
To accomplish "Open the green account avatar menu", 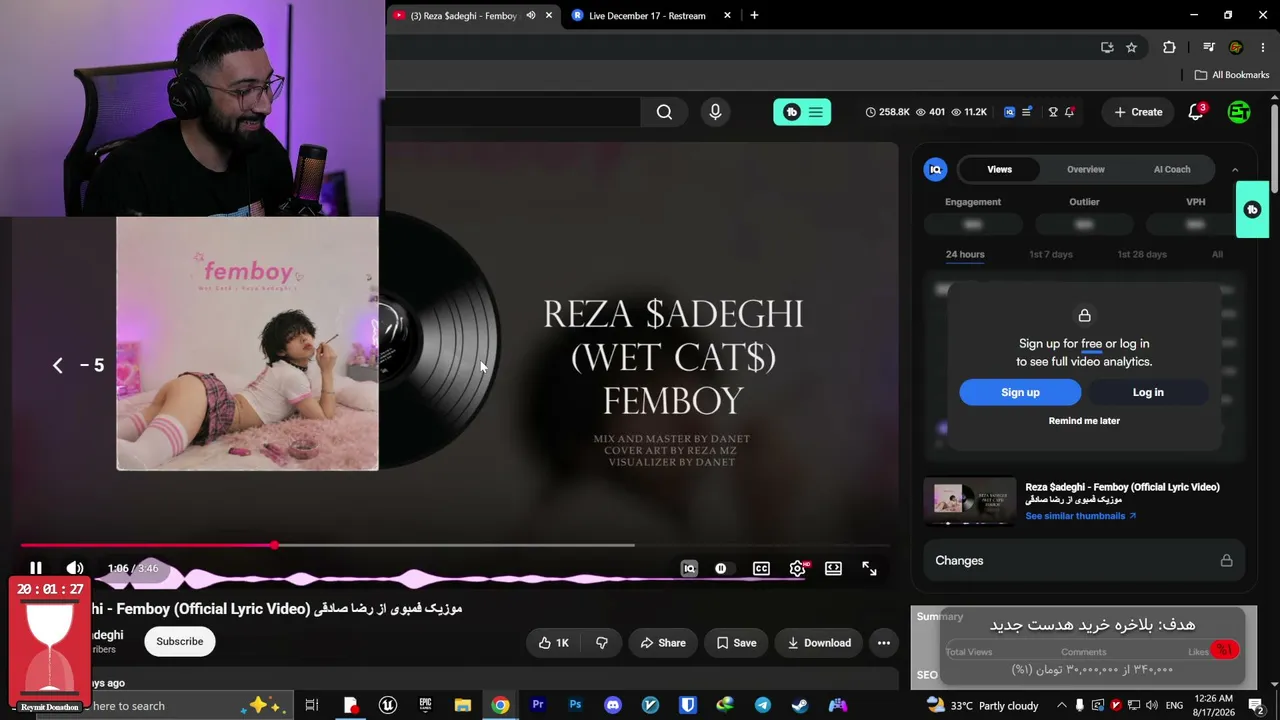I will click(1239, 112).
